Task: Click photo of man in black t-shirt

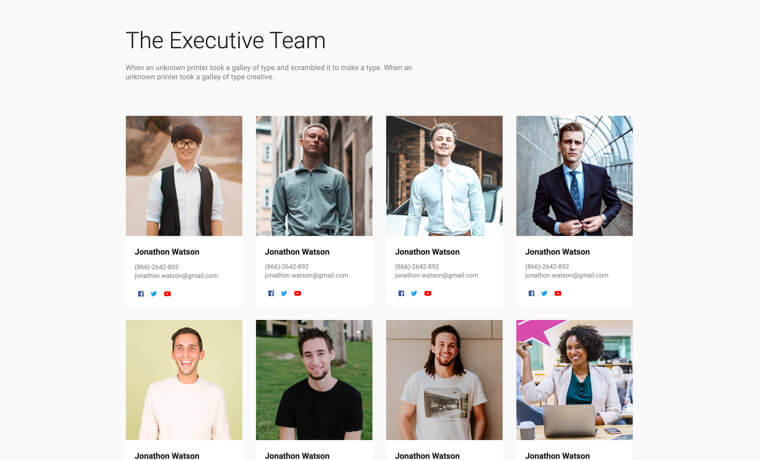Action: point(314,380)
